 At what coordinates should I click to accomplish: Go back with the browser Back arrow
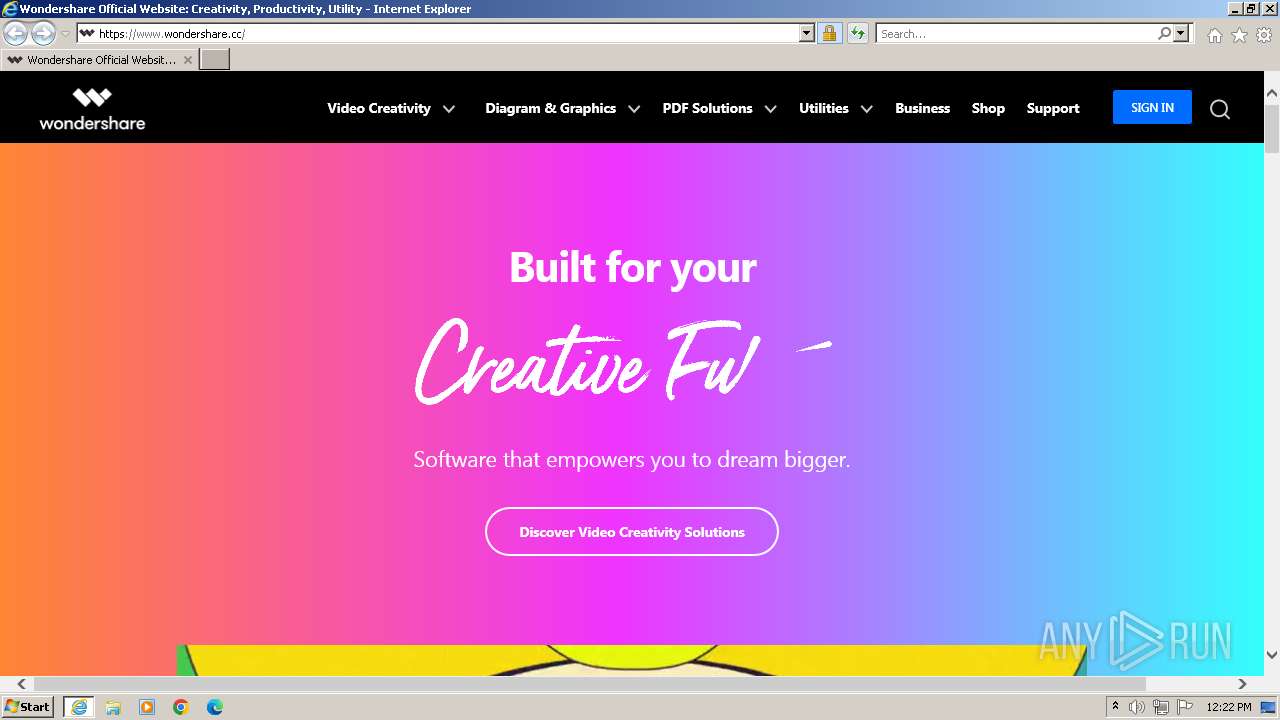16,33
